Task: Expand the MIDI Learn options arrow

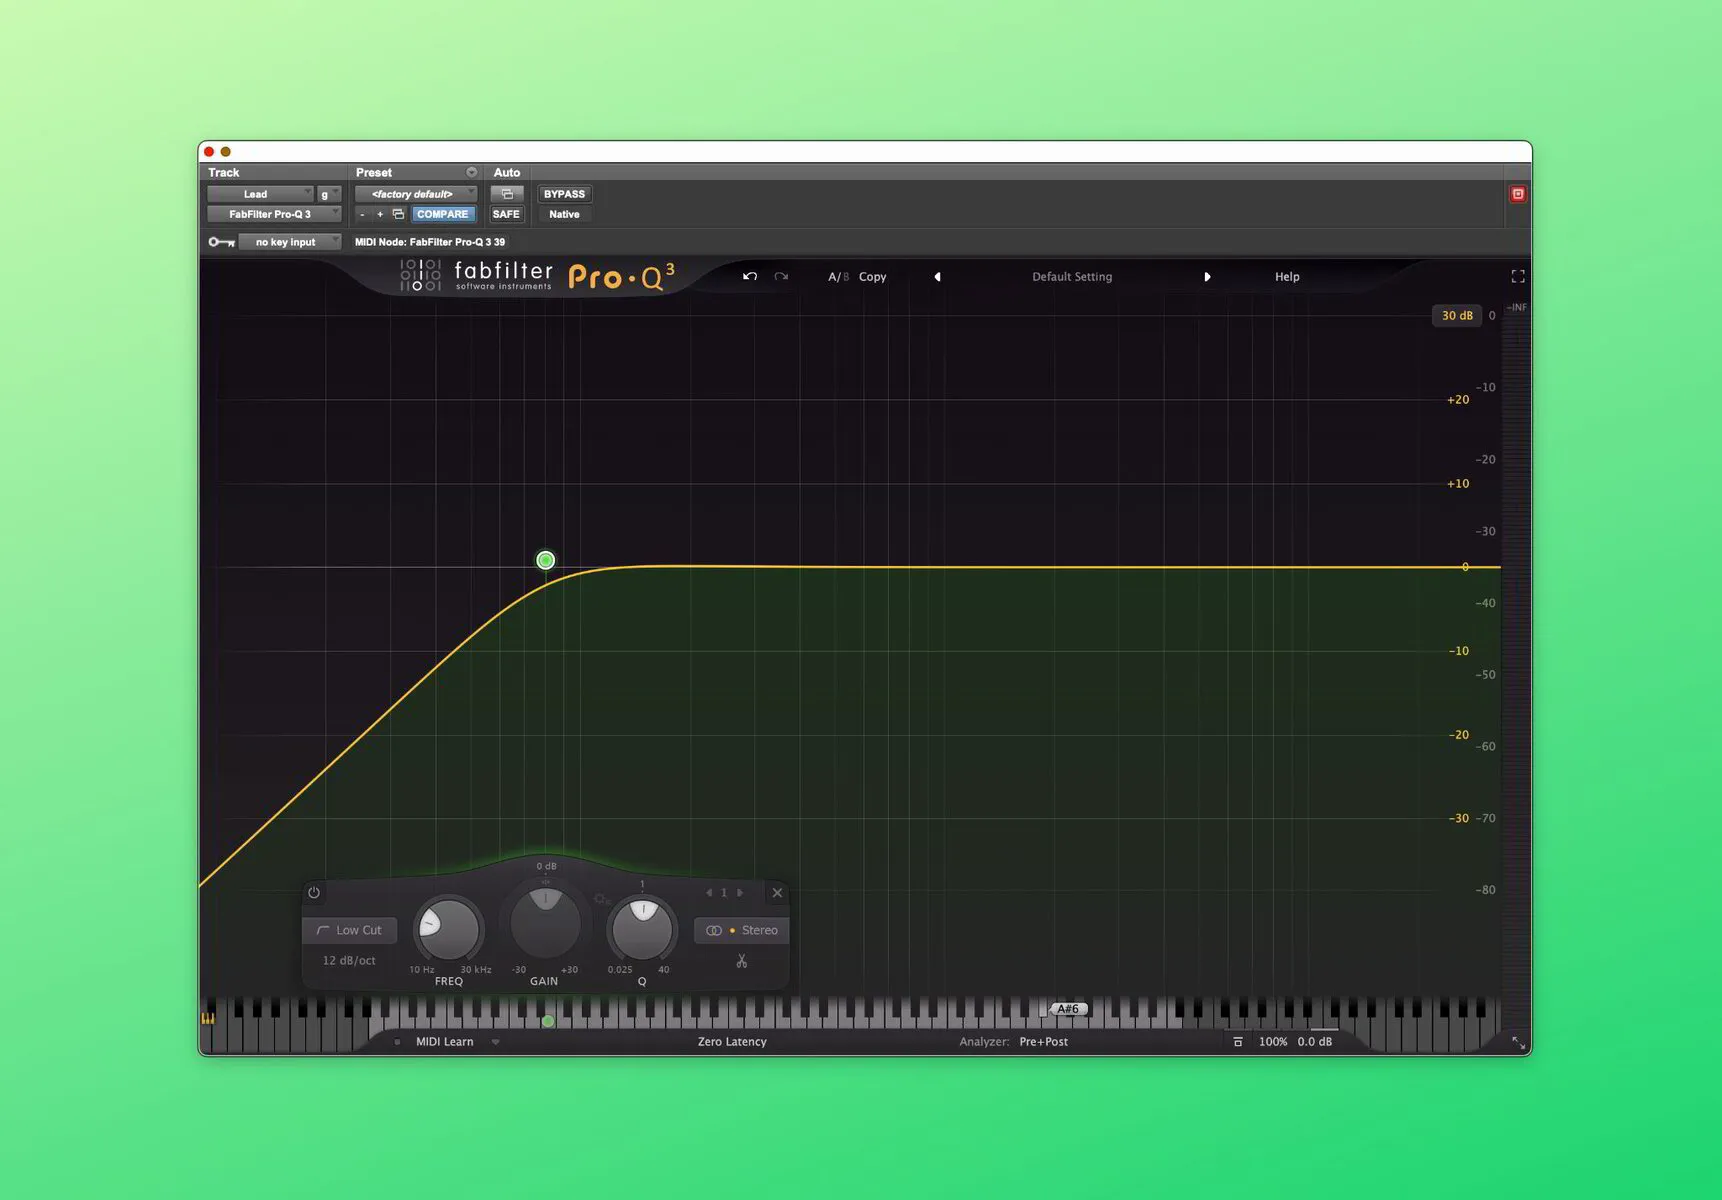Action: (495, 1042)
